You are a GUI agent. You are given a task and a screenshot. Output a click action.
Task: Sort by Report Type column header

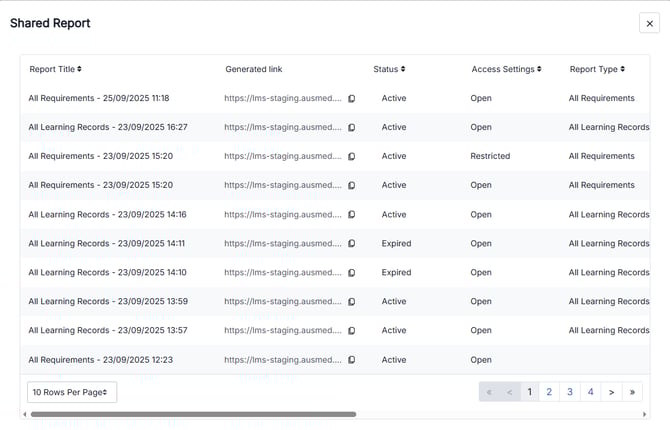pyautogui.click(x=597, y=69)
